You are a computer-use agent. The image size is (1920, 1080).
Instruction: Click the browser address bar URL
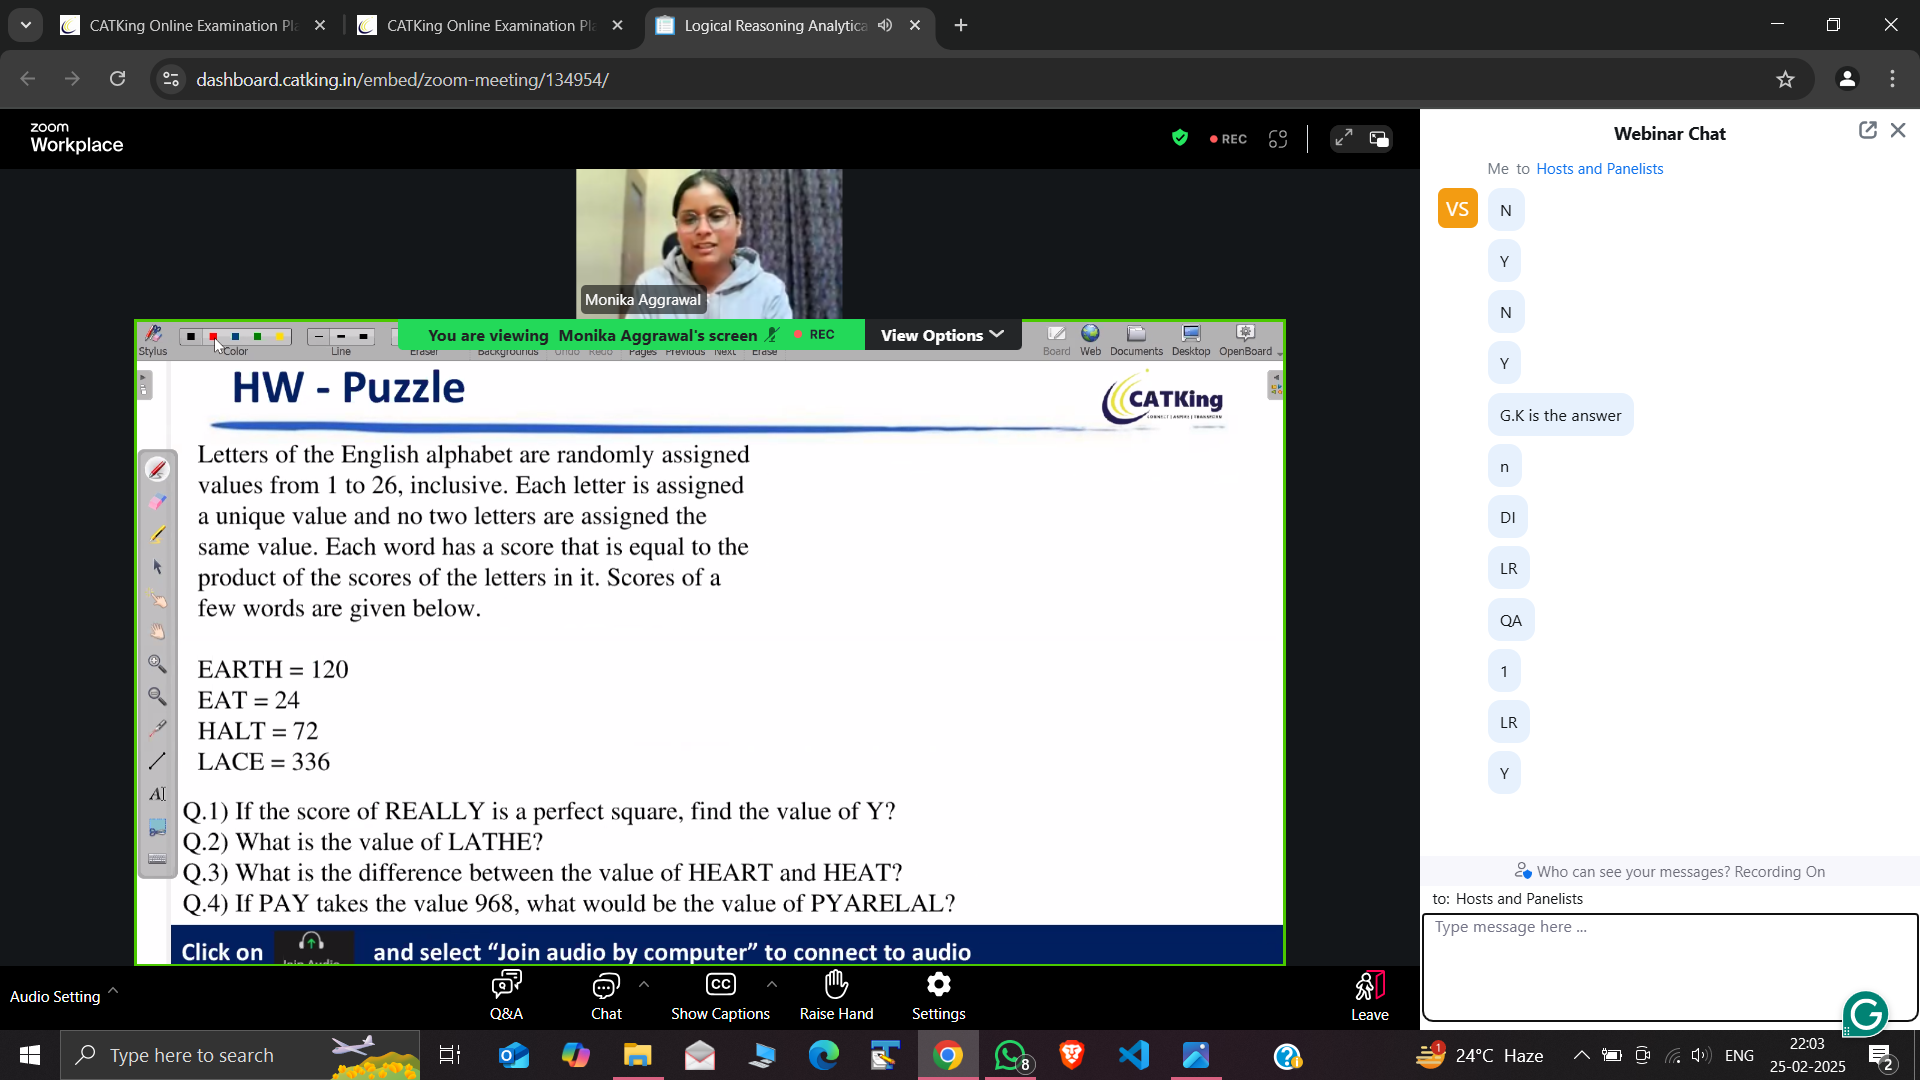pos(402,80)
